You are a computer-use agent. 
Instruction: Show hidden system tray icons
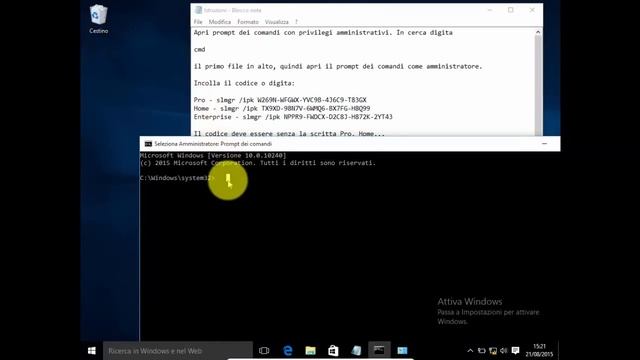coord(470,351)
